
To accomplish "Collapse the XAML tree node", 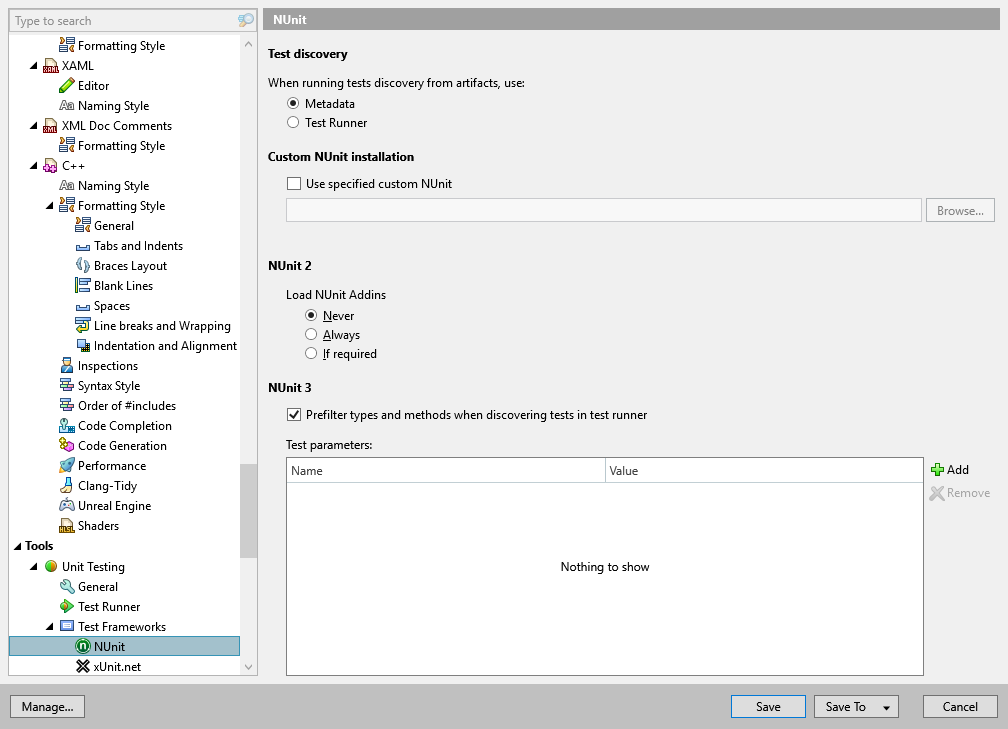I will coord(33,66).
